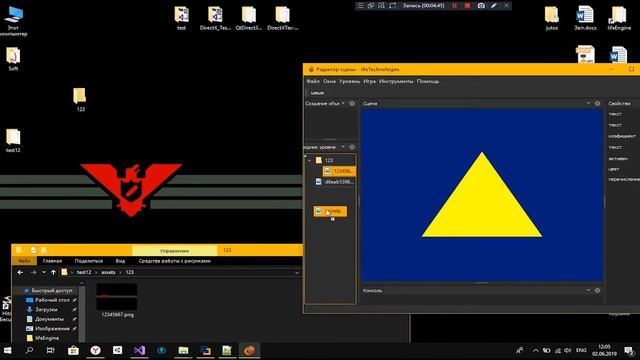Open dropdown arrow of level explorer panel

point(343,147)
